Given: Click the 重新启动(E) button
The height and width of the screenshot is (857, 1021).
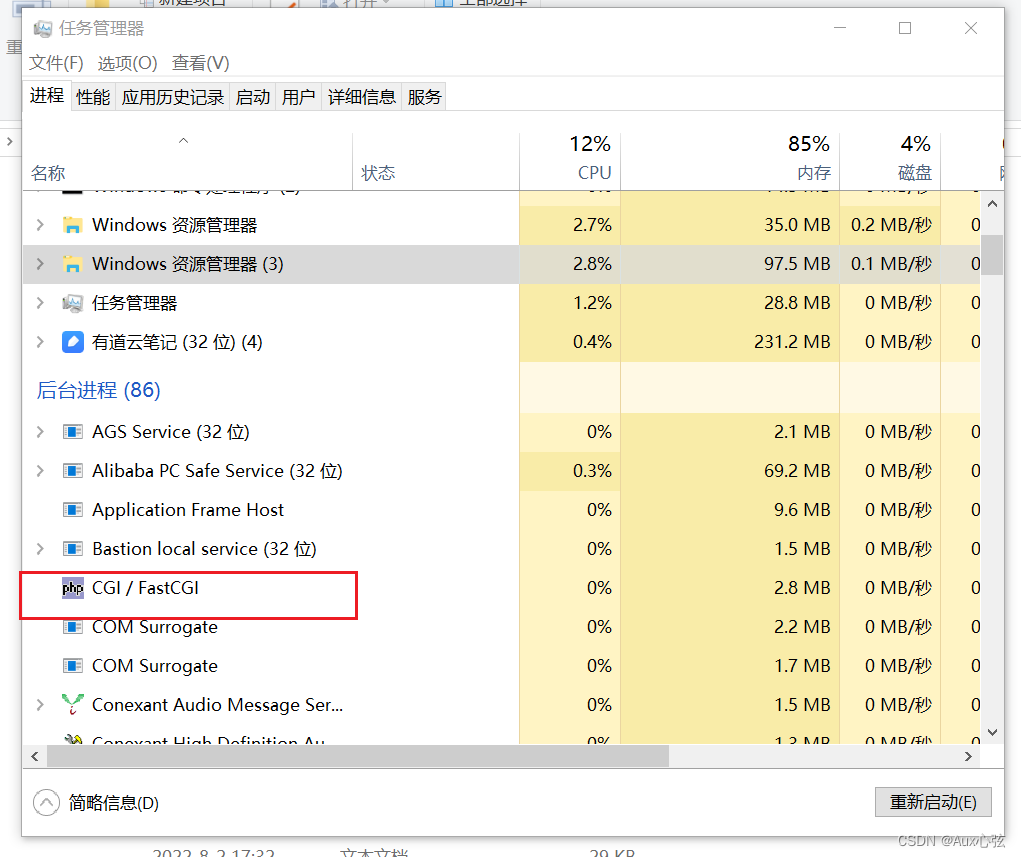Looking at the screenshot, I should coord(933,802).
